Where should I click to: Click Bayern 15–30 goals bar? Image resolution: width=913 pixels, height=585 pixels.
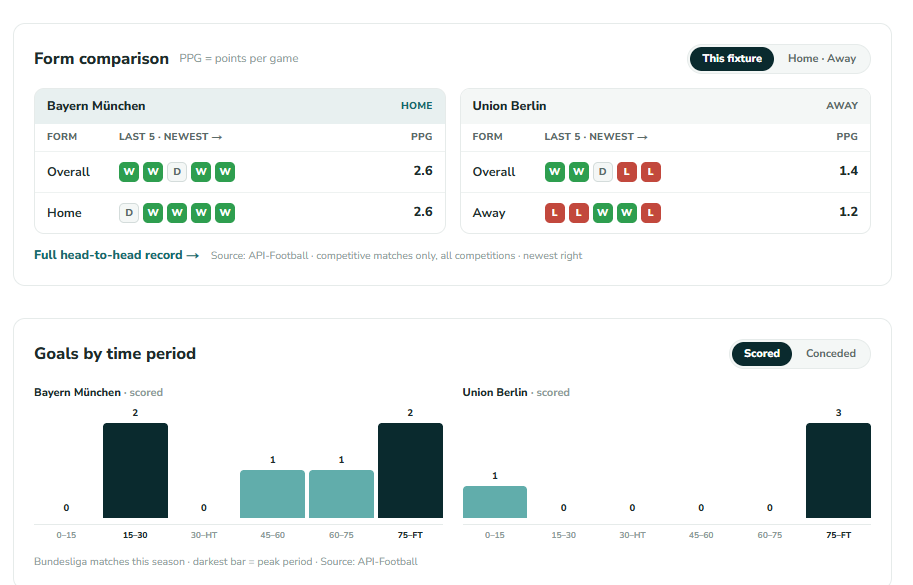pos(135,470)
